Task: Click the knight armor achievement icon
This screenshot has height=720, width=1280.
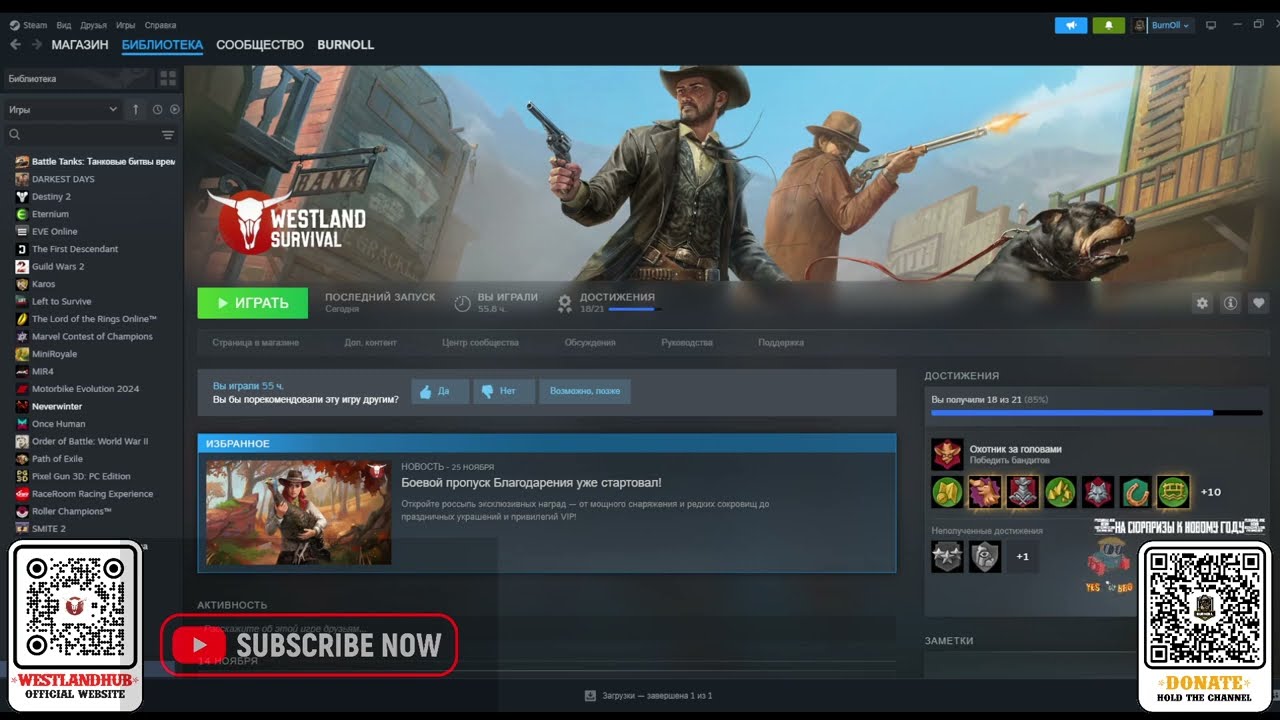Action: pos(1022,491)
